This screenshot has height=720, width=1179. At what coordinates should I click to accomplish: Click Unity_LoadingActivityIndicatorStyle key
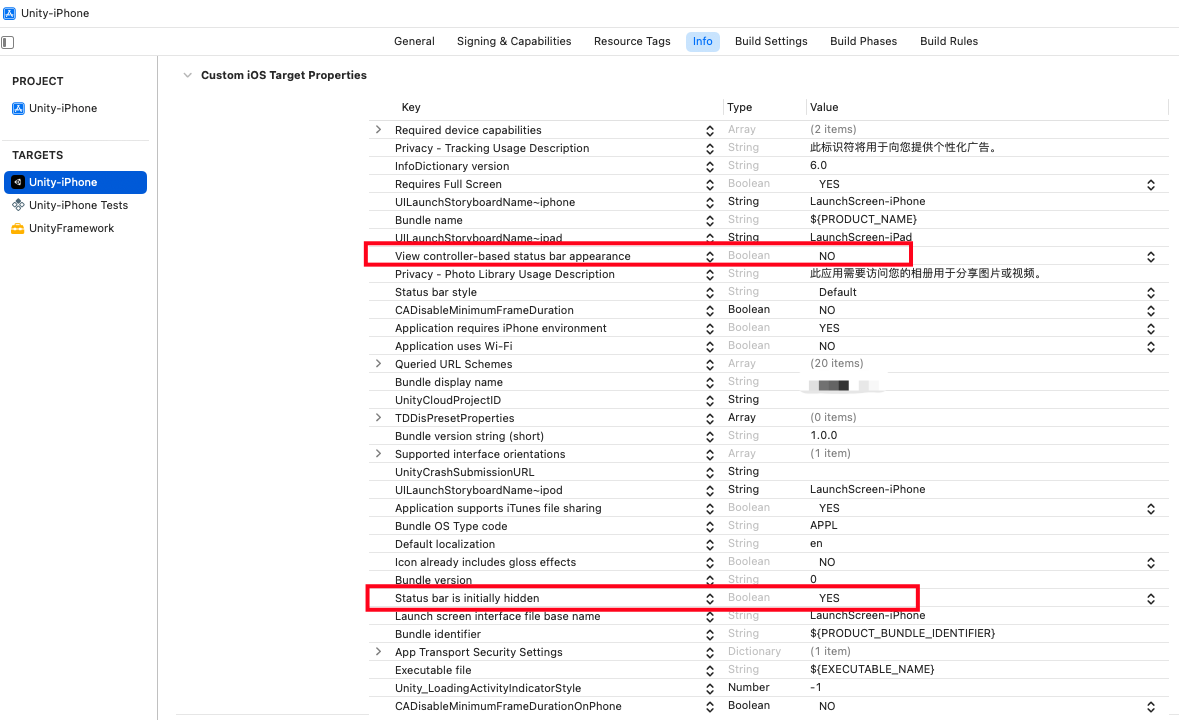click(488, 688)
